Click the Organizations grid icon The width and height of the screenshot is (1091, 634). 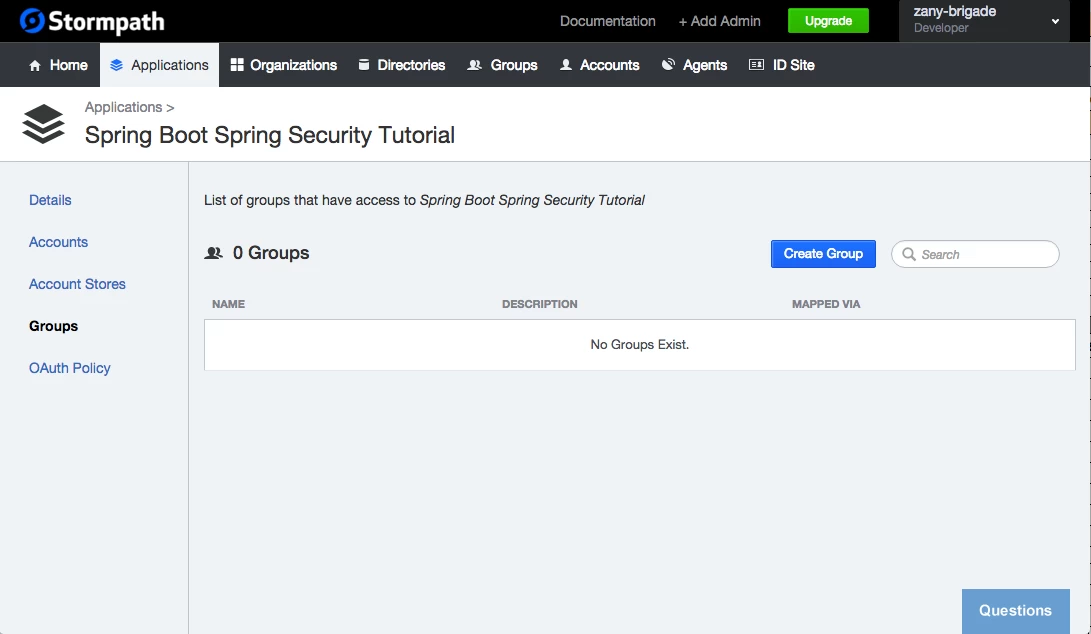tap(237, 65)
